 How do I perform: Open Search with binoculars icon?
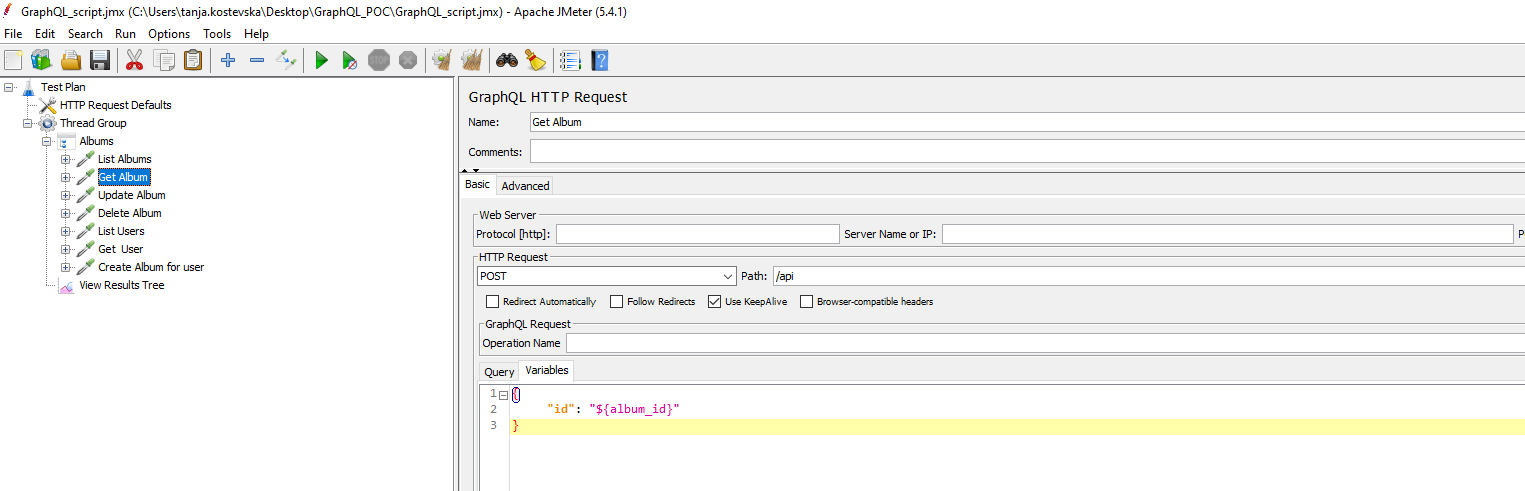[x=506, y=60]
